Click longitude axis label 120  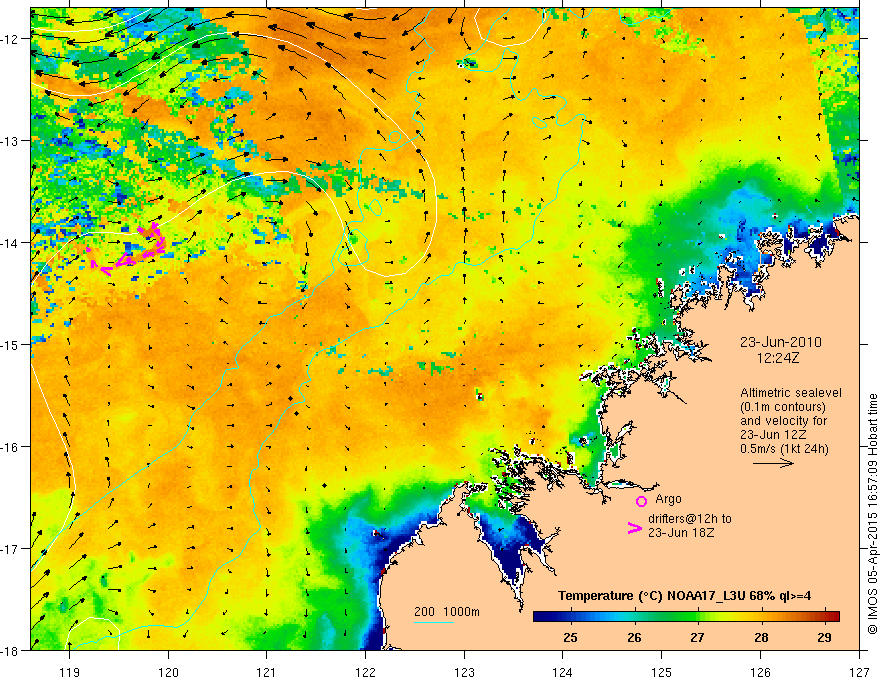[x=168, y=672]
